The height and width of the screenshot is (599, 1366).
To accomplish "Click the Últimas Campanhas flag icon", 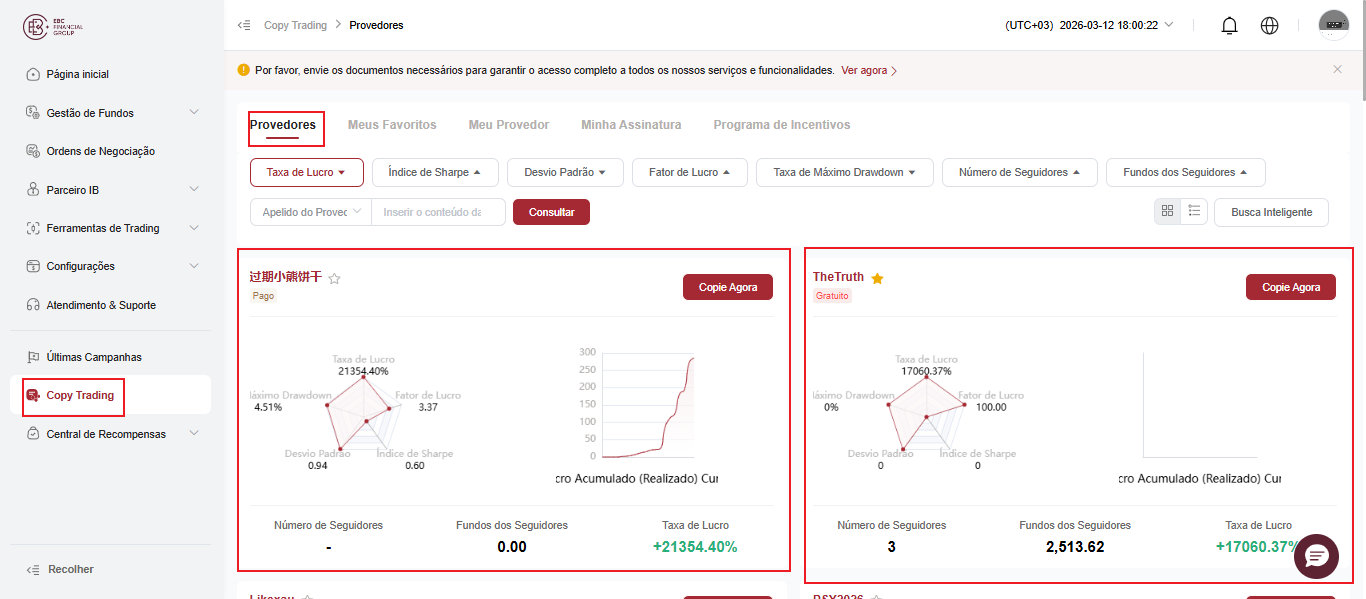I will [33, 357].
